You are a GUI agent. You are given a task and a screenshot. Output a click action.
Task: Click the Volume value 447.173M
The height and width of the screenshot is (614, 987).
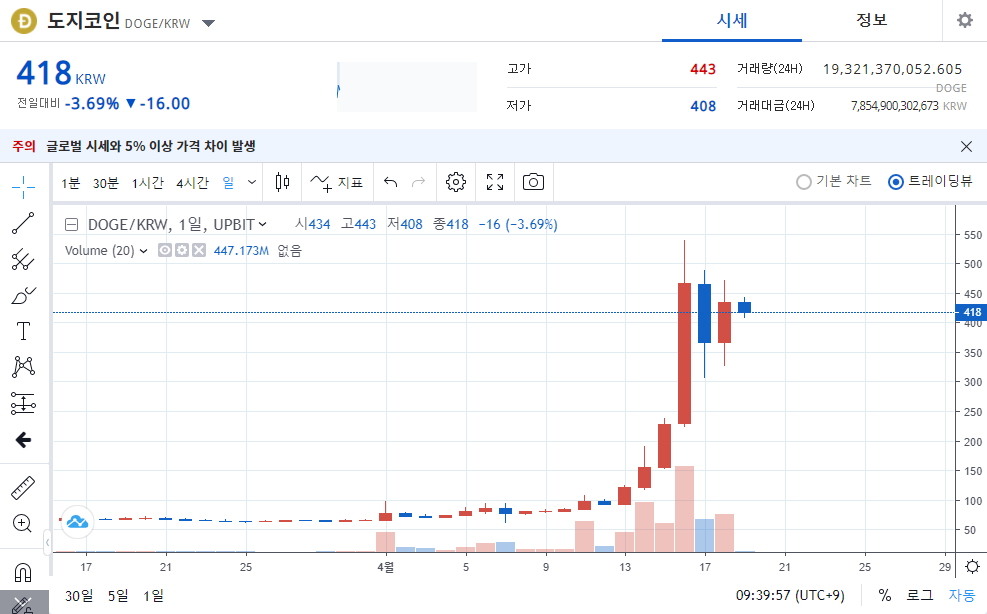click(241, 251)
